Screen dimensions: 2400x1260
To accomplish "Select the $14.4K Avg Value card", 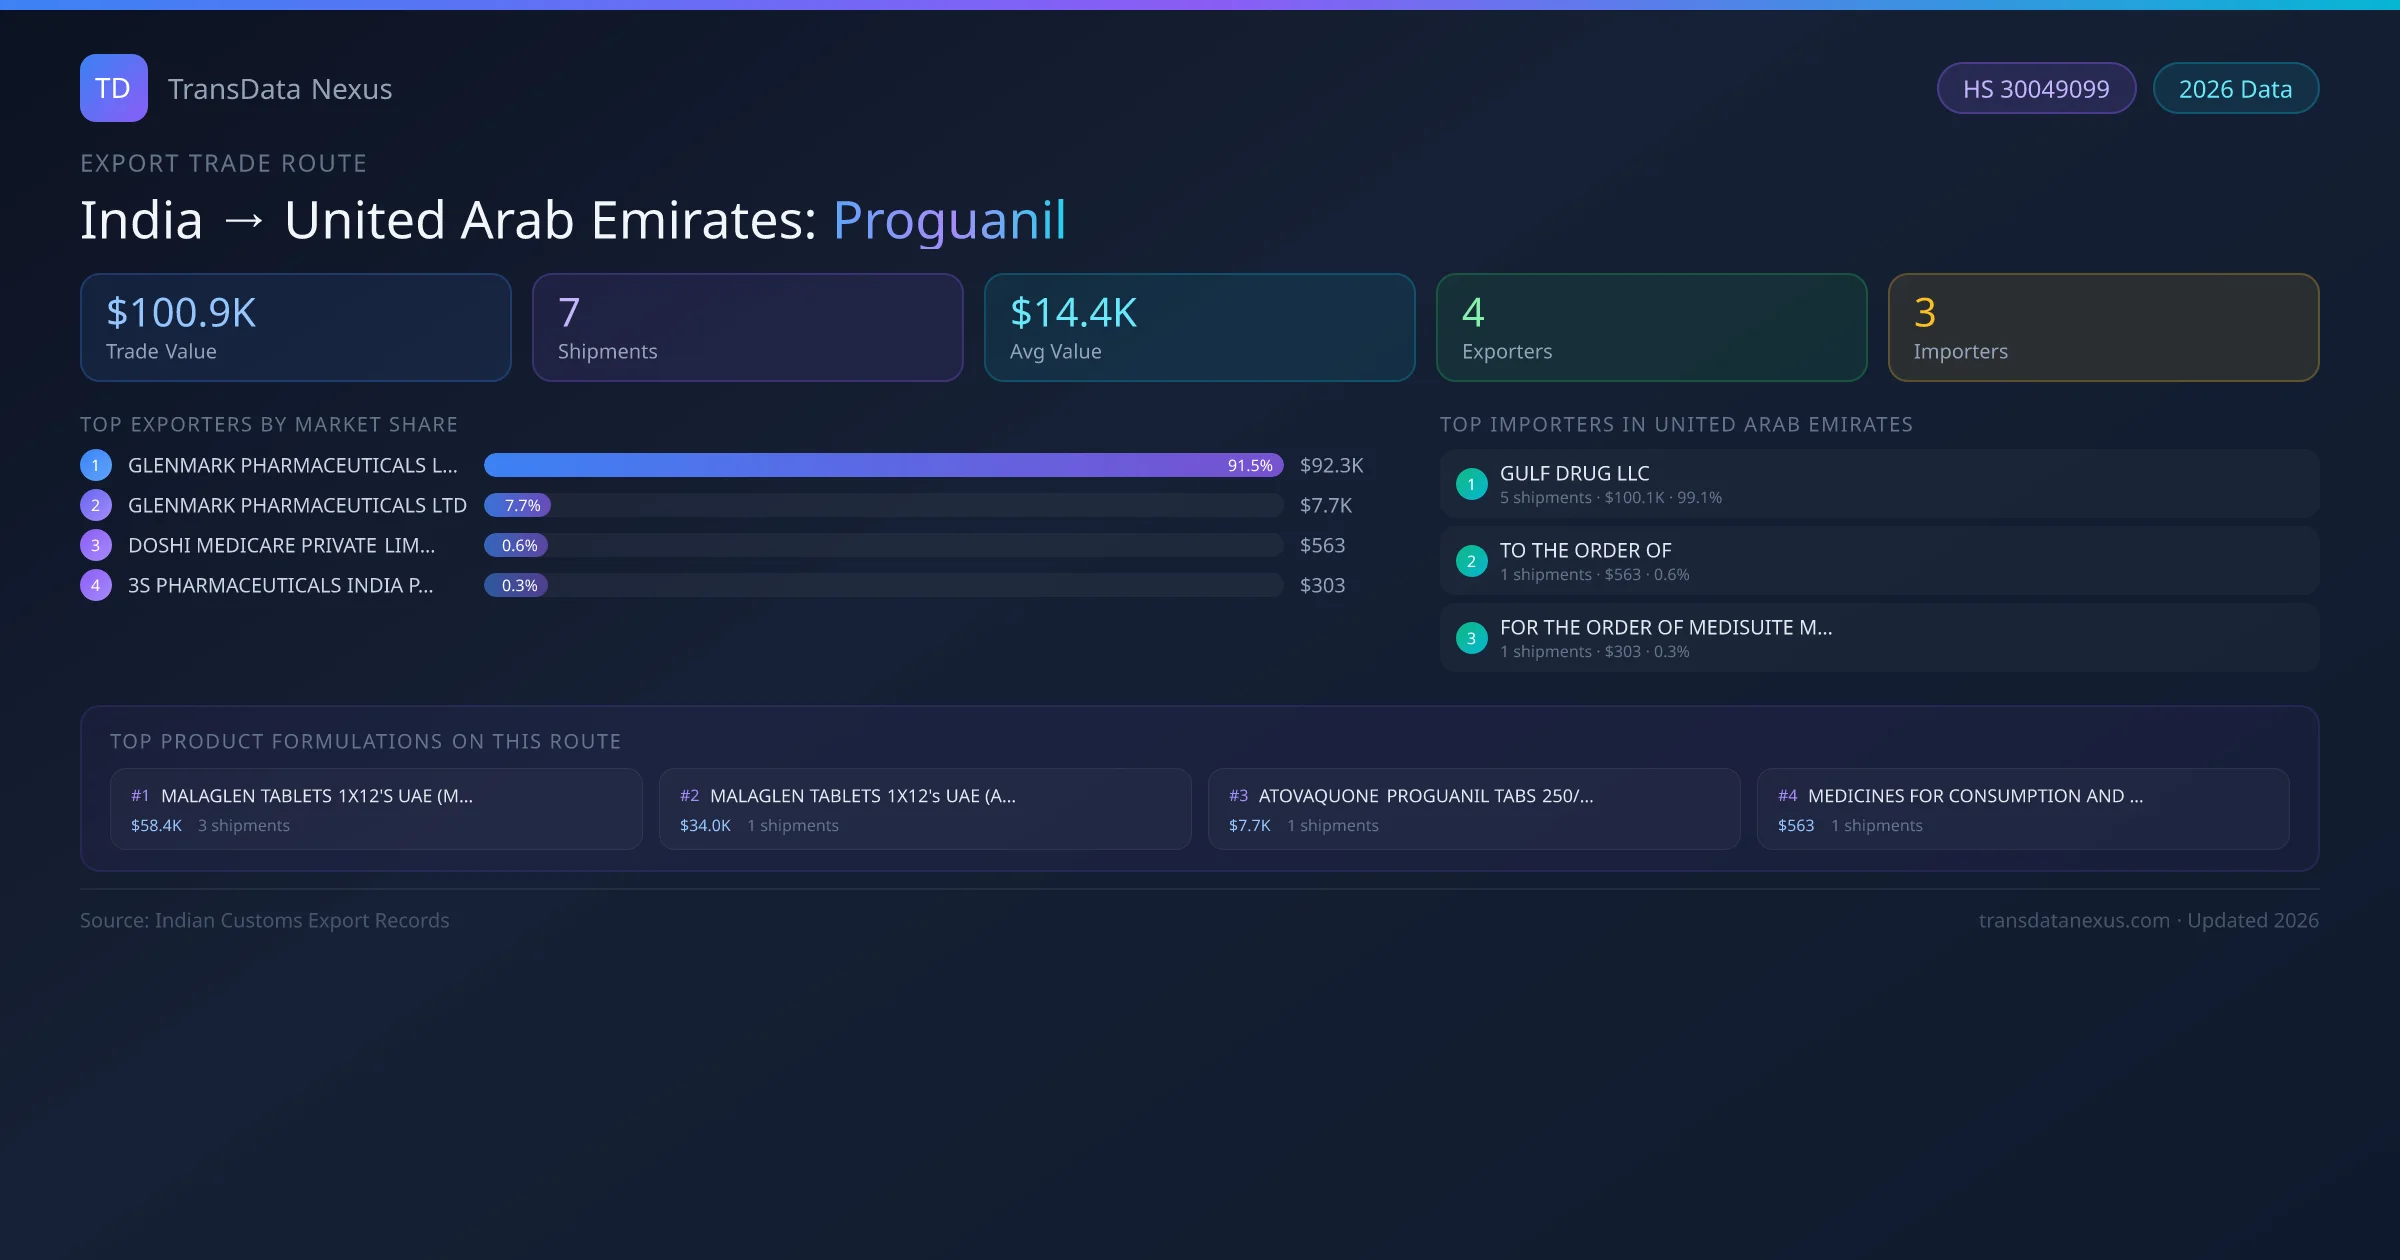I will pyautogui.click(x=1199, y=328).
